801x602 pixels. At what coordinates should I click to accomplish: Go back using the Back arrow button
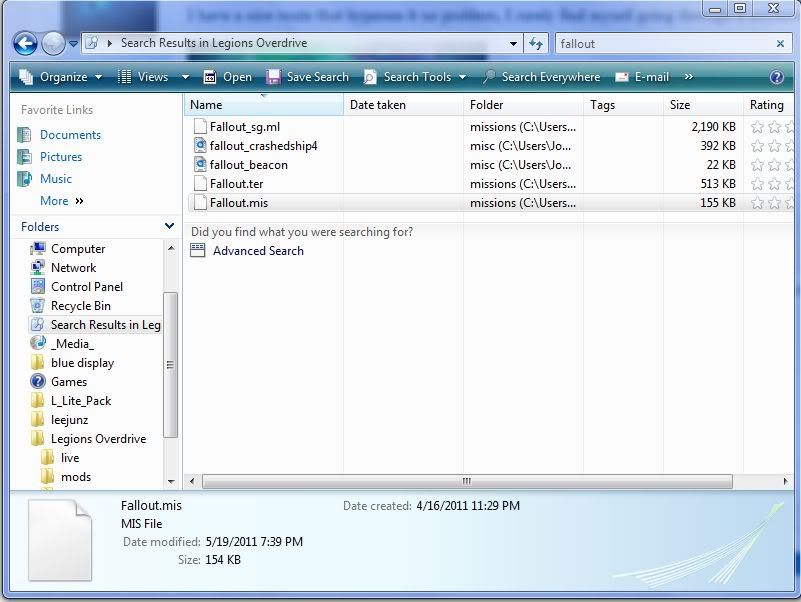tap(25, 43)
